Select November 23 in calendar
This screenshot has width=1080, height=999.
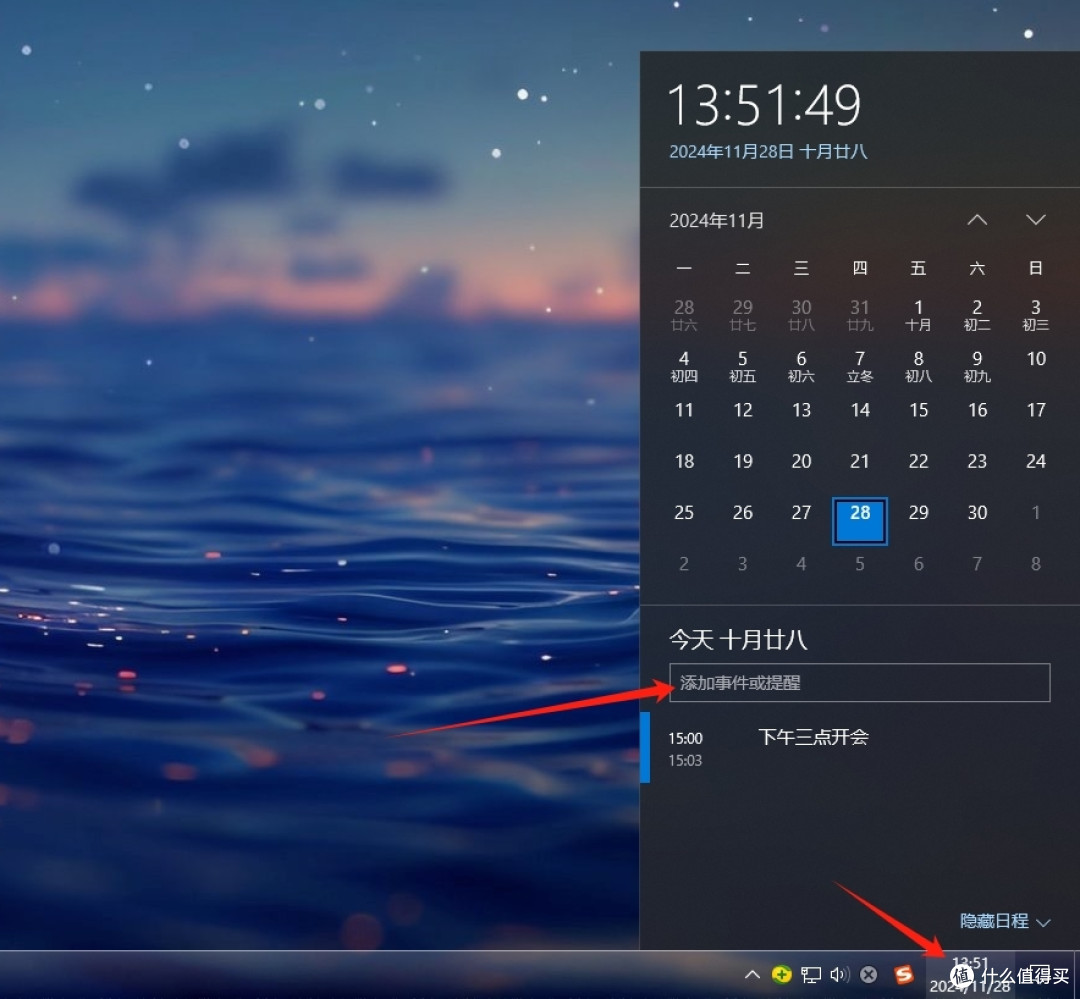point(977,462)
